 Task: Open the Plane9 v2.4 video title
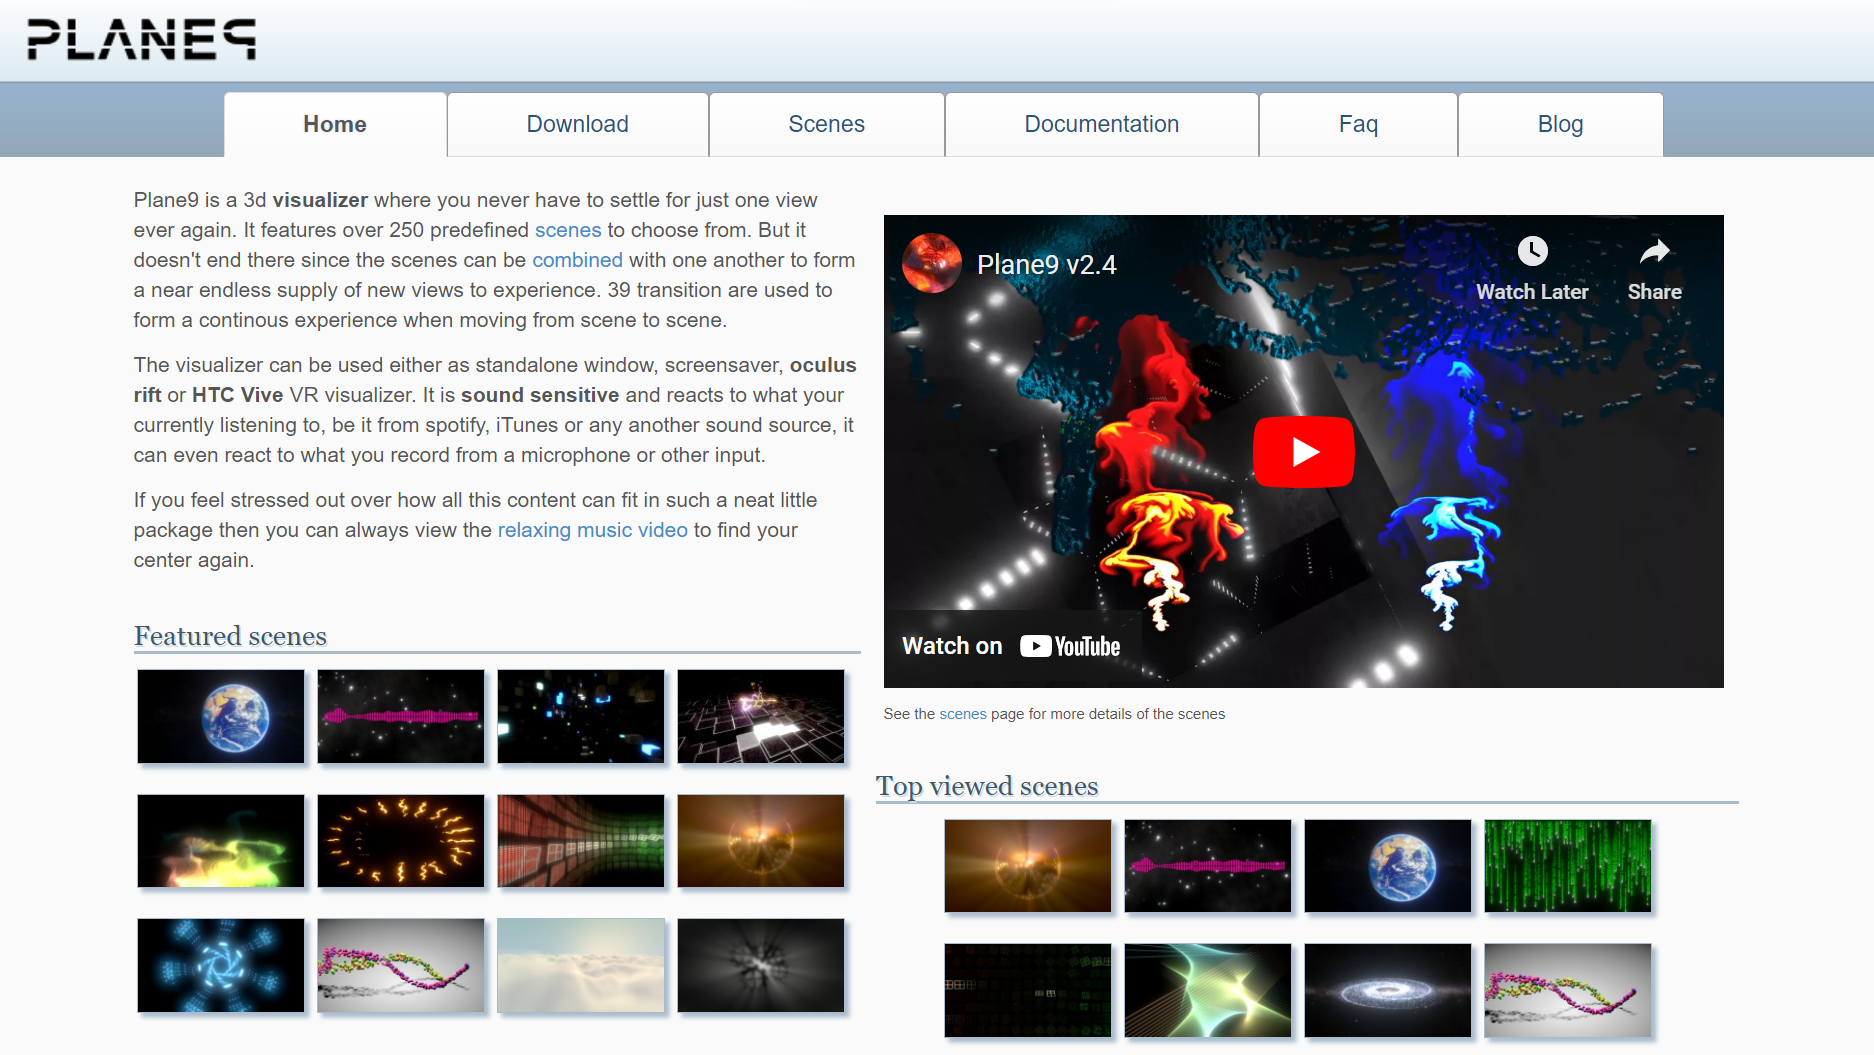pyautogui.click(x=1046, y=265)
